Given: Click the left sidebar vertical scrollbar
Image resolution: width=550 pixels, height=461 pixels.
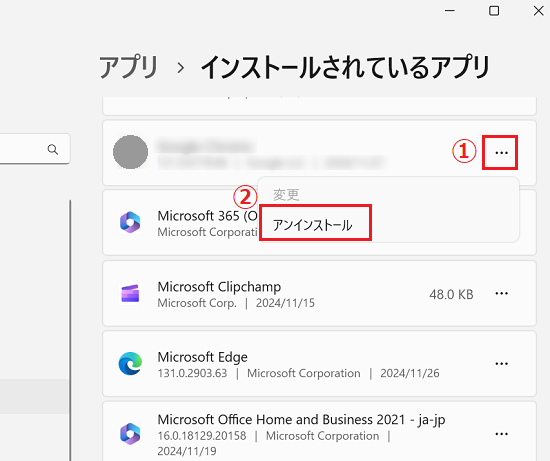Looking at the screenshot, I should (70, 330).
